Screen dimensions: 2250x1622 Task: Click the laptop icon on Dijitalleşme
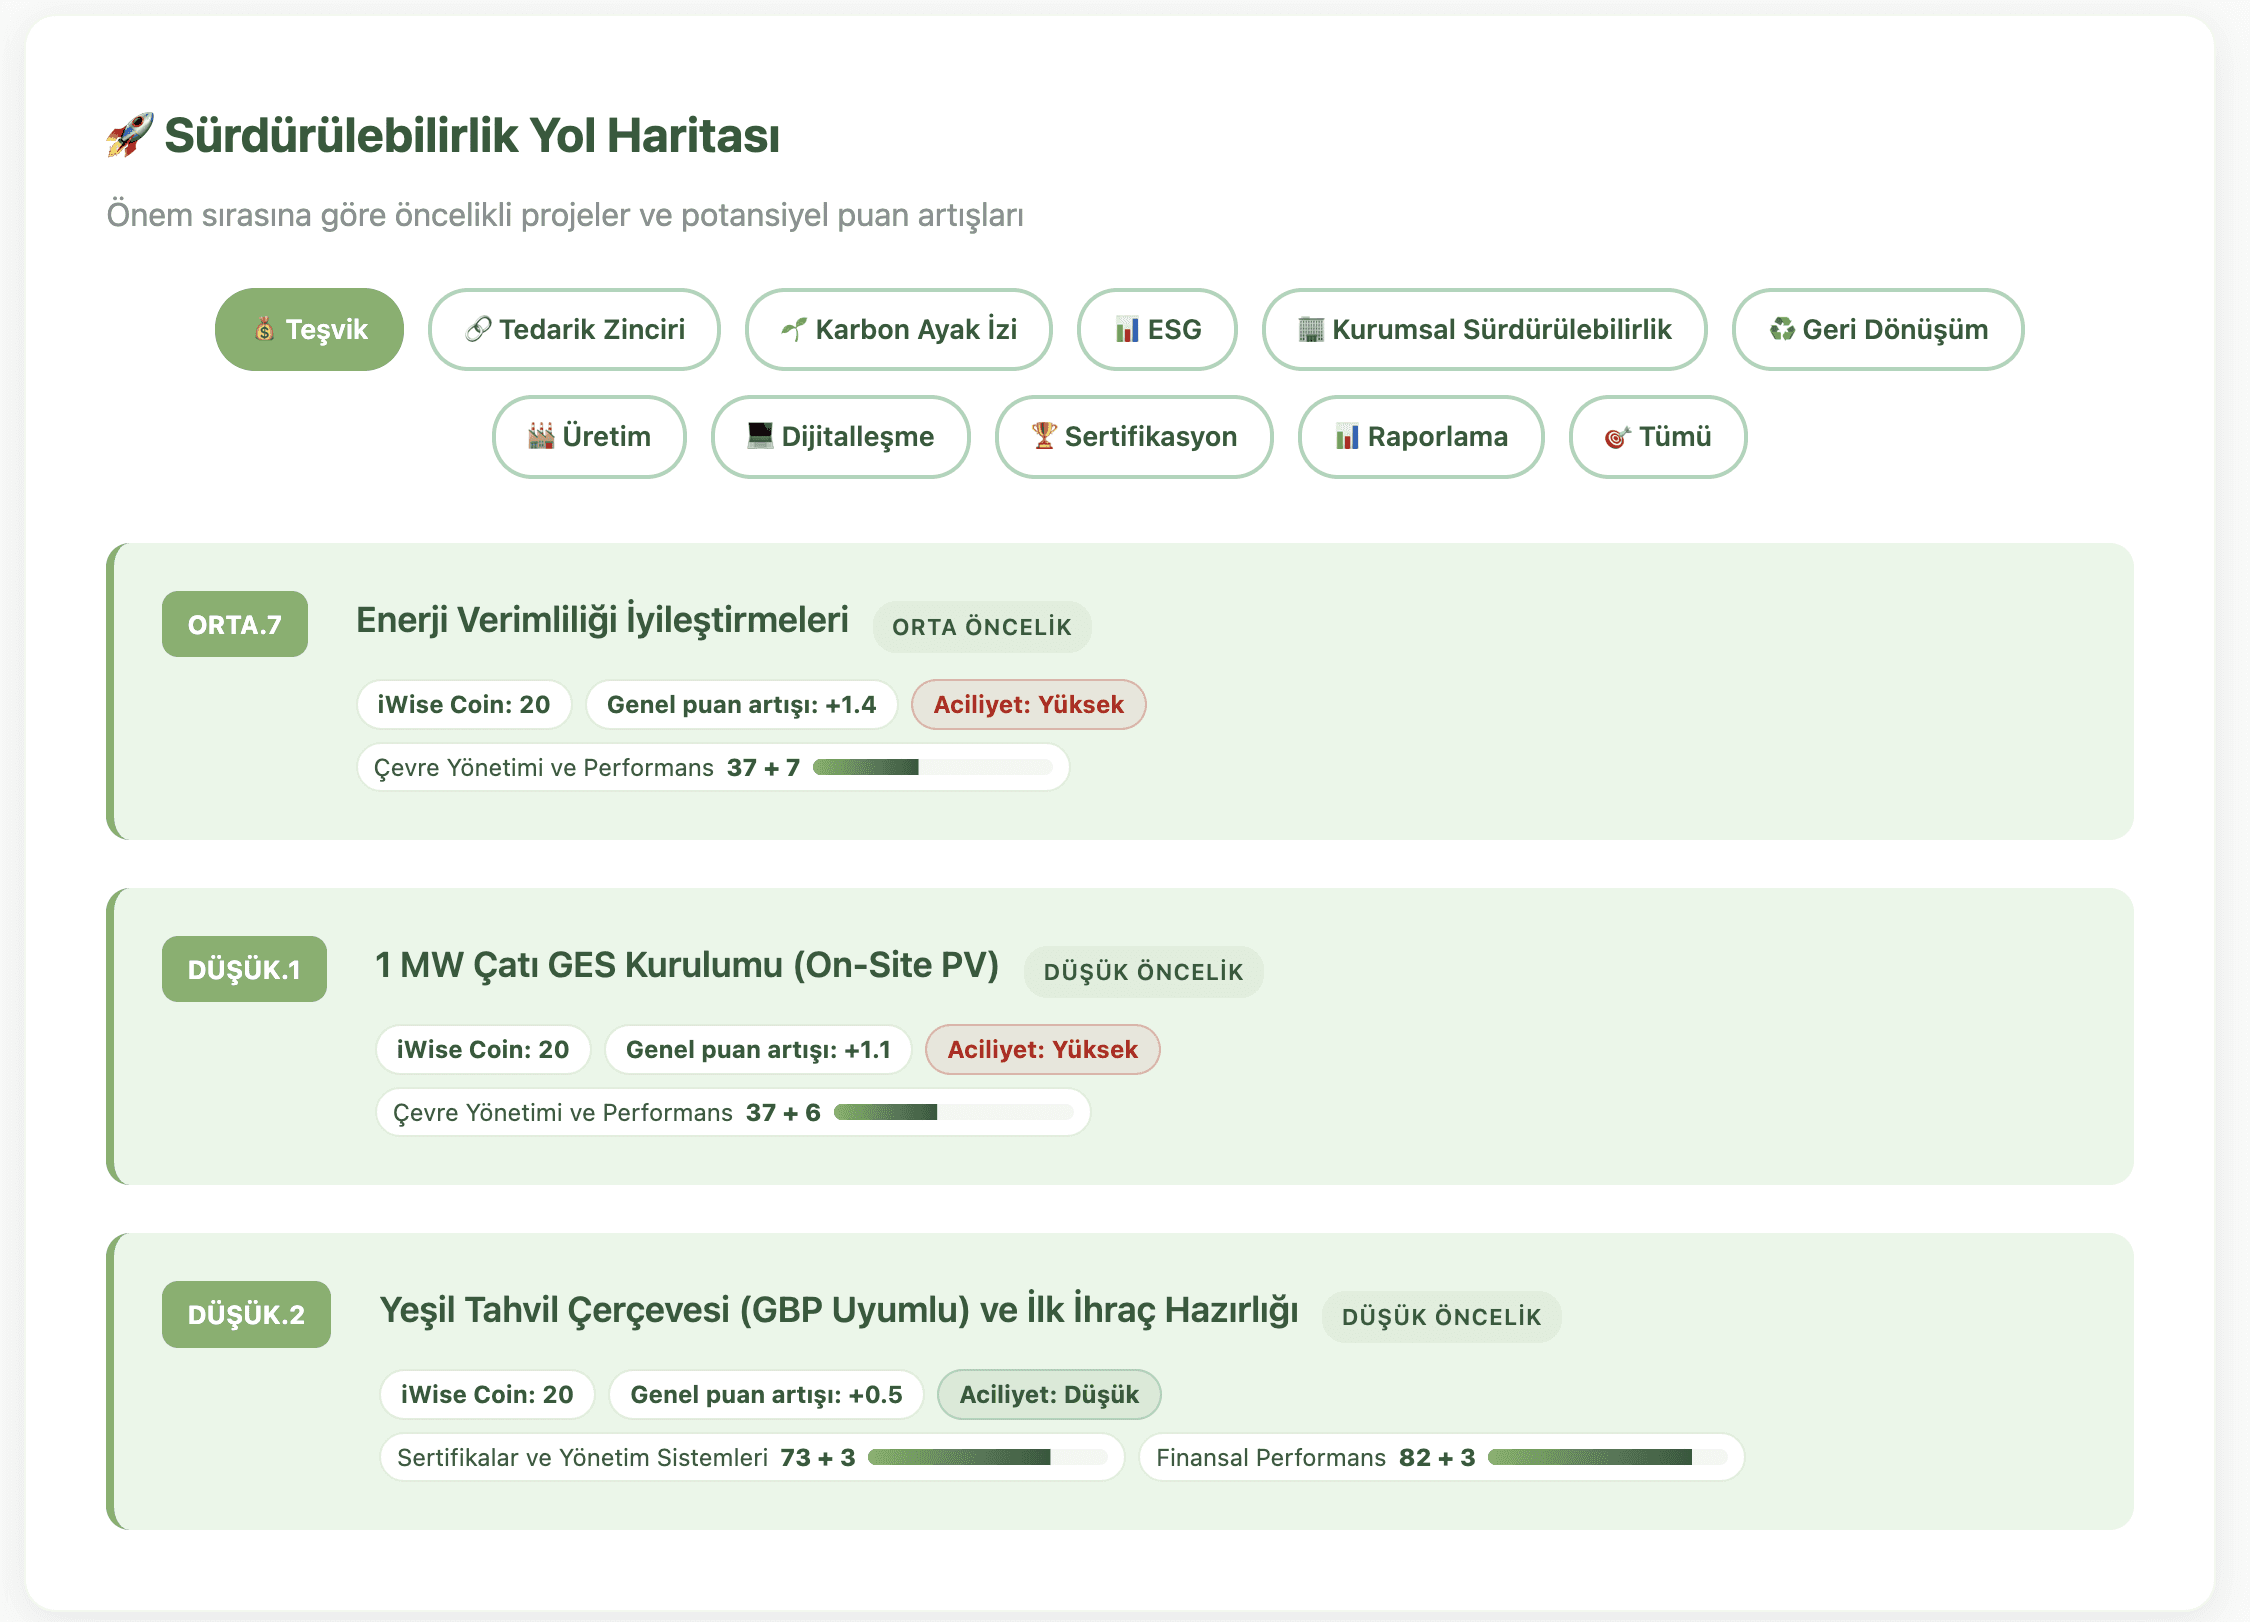coord(760,436)
